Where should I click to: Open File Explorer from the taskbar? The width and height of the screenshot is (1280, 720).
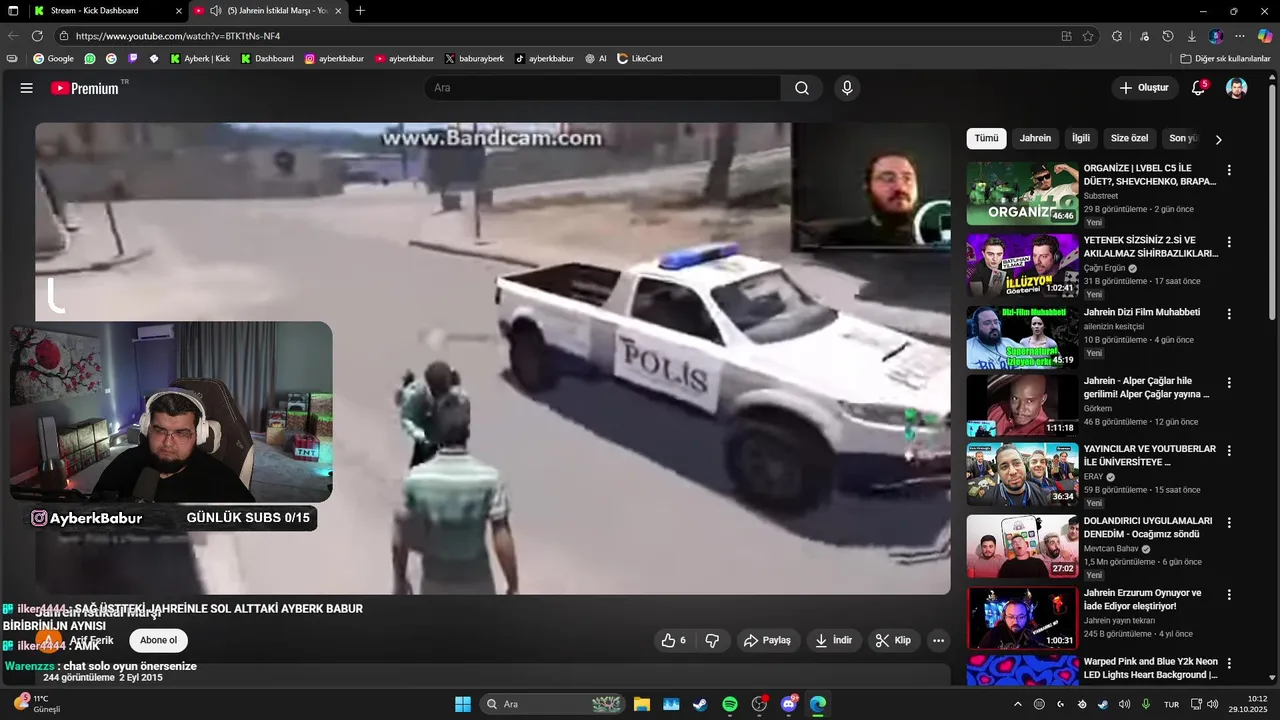pos(641,704)
